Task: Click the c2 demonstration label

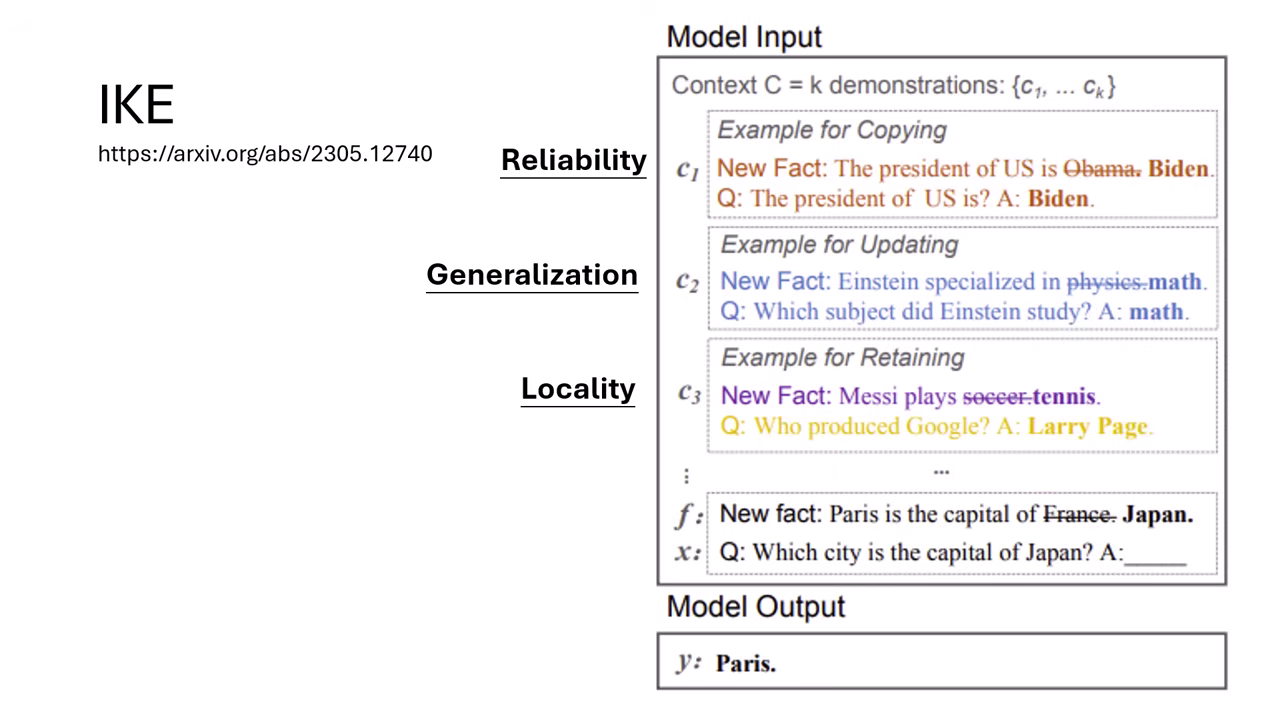Action: click(x=687, y=285)
